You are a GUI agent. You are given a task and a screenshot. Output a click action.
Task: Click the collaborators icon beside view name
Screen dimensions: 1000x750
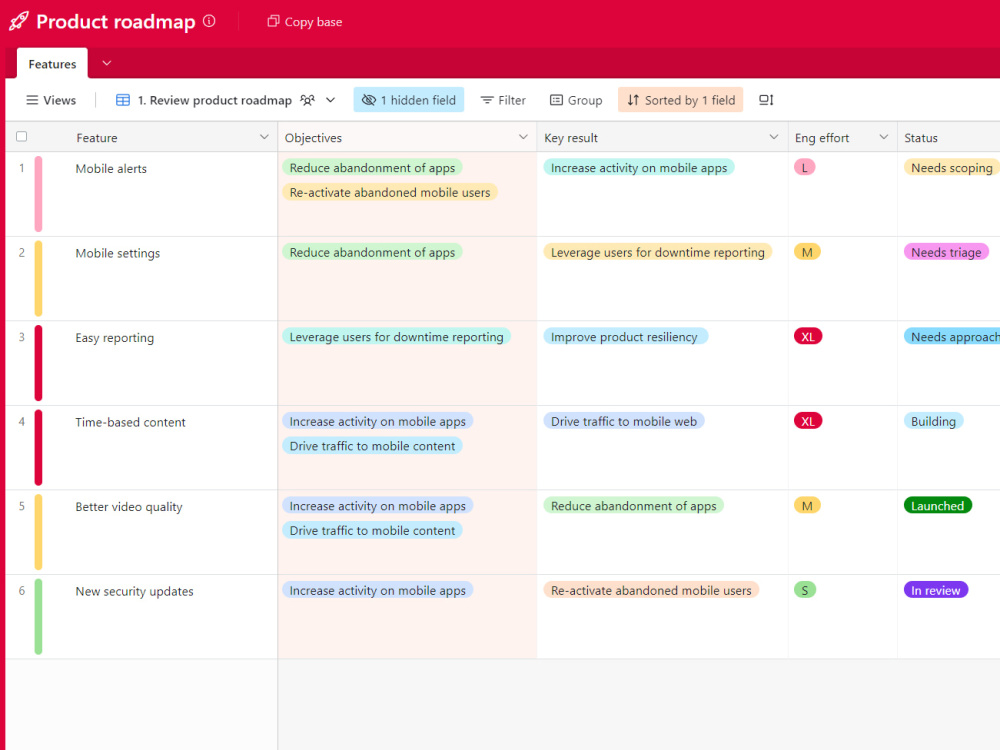[x=307, y=100]
